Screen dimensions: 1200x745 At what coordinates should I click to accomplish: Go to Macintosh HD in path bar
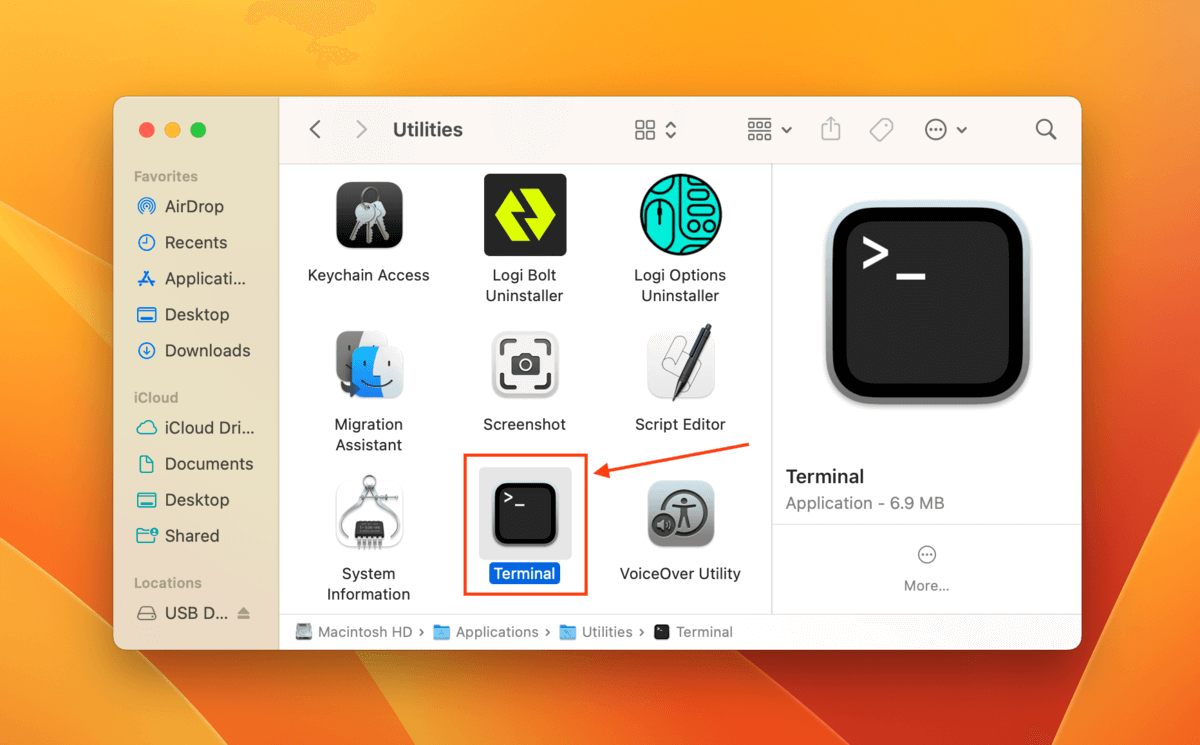[x=355, y=632]
